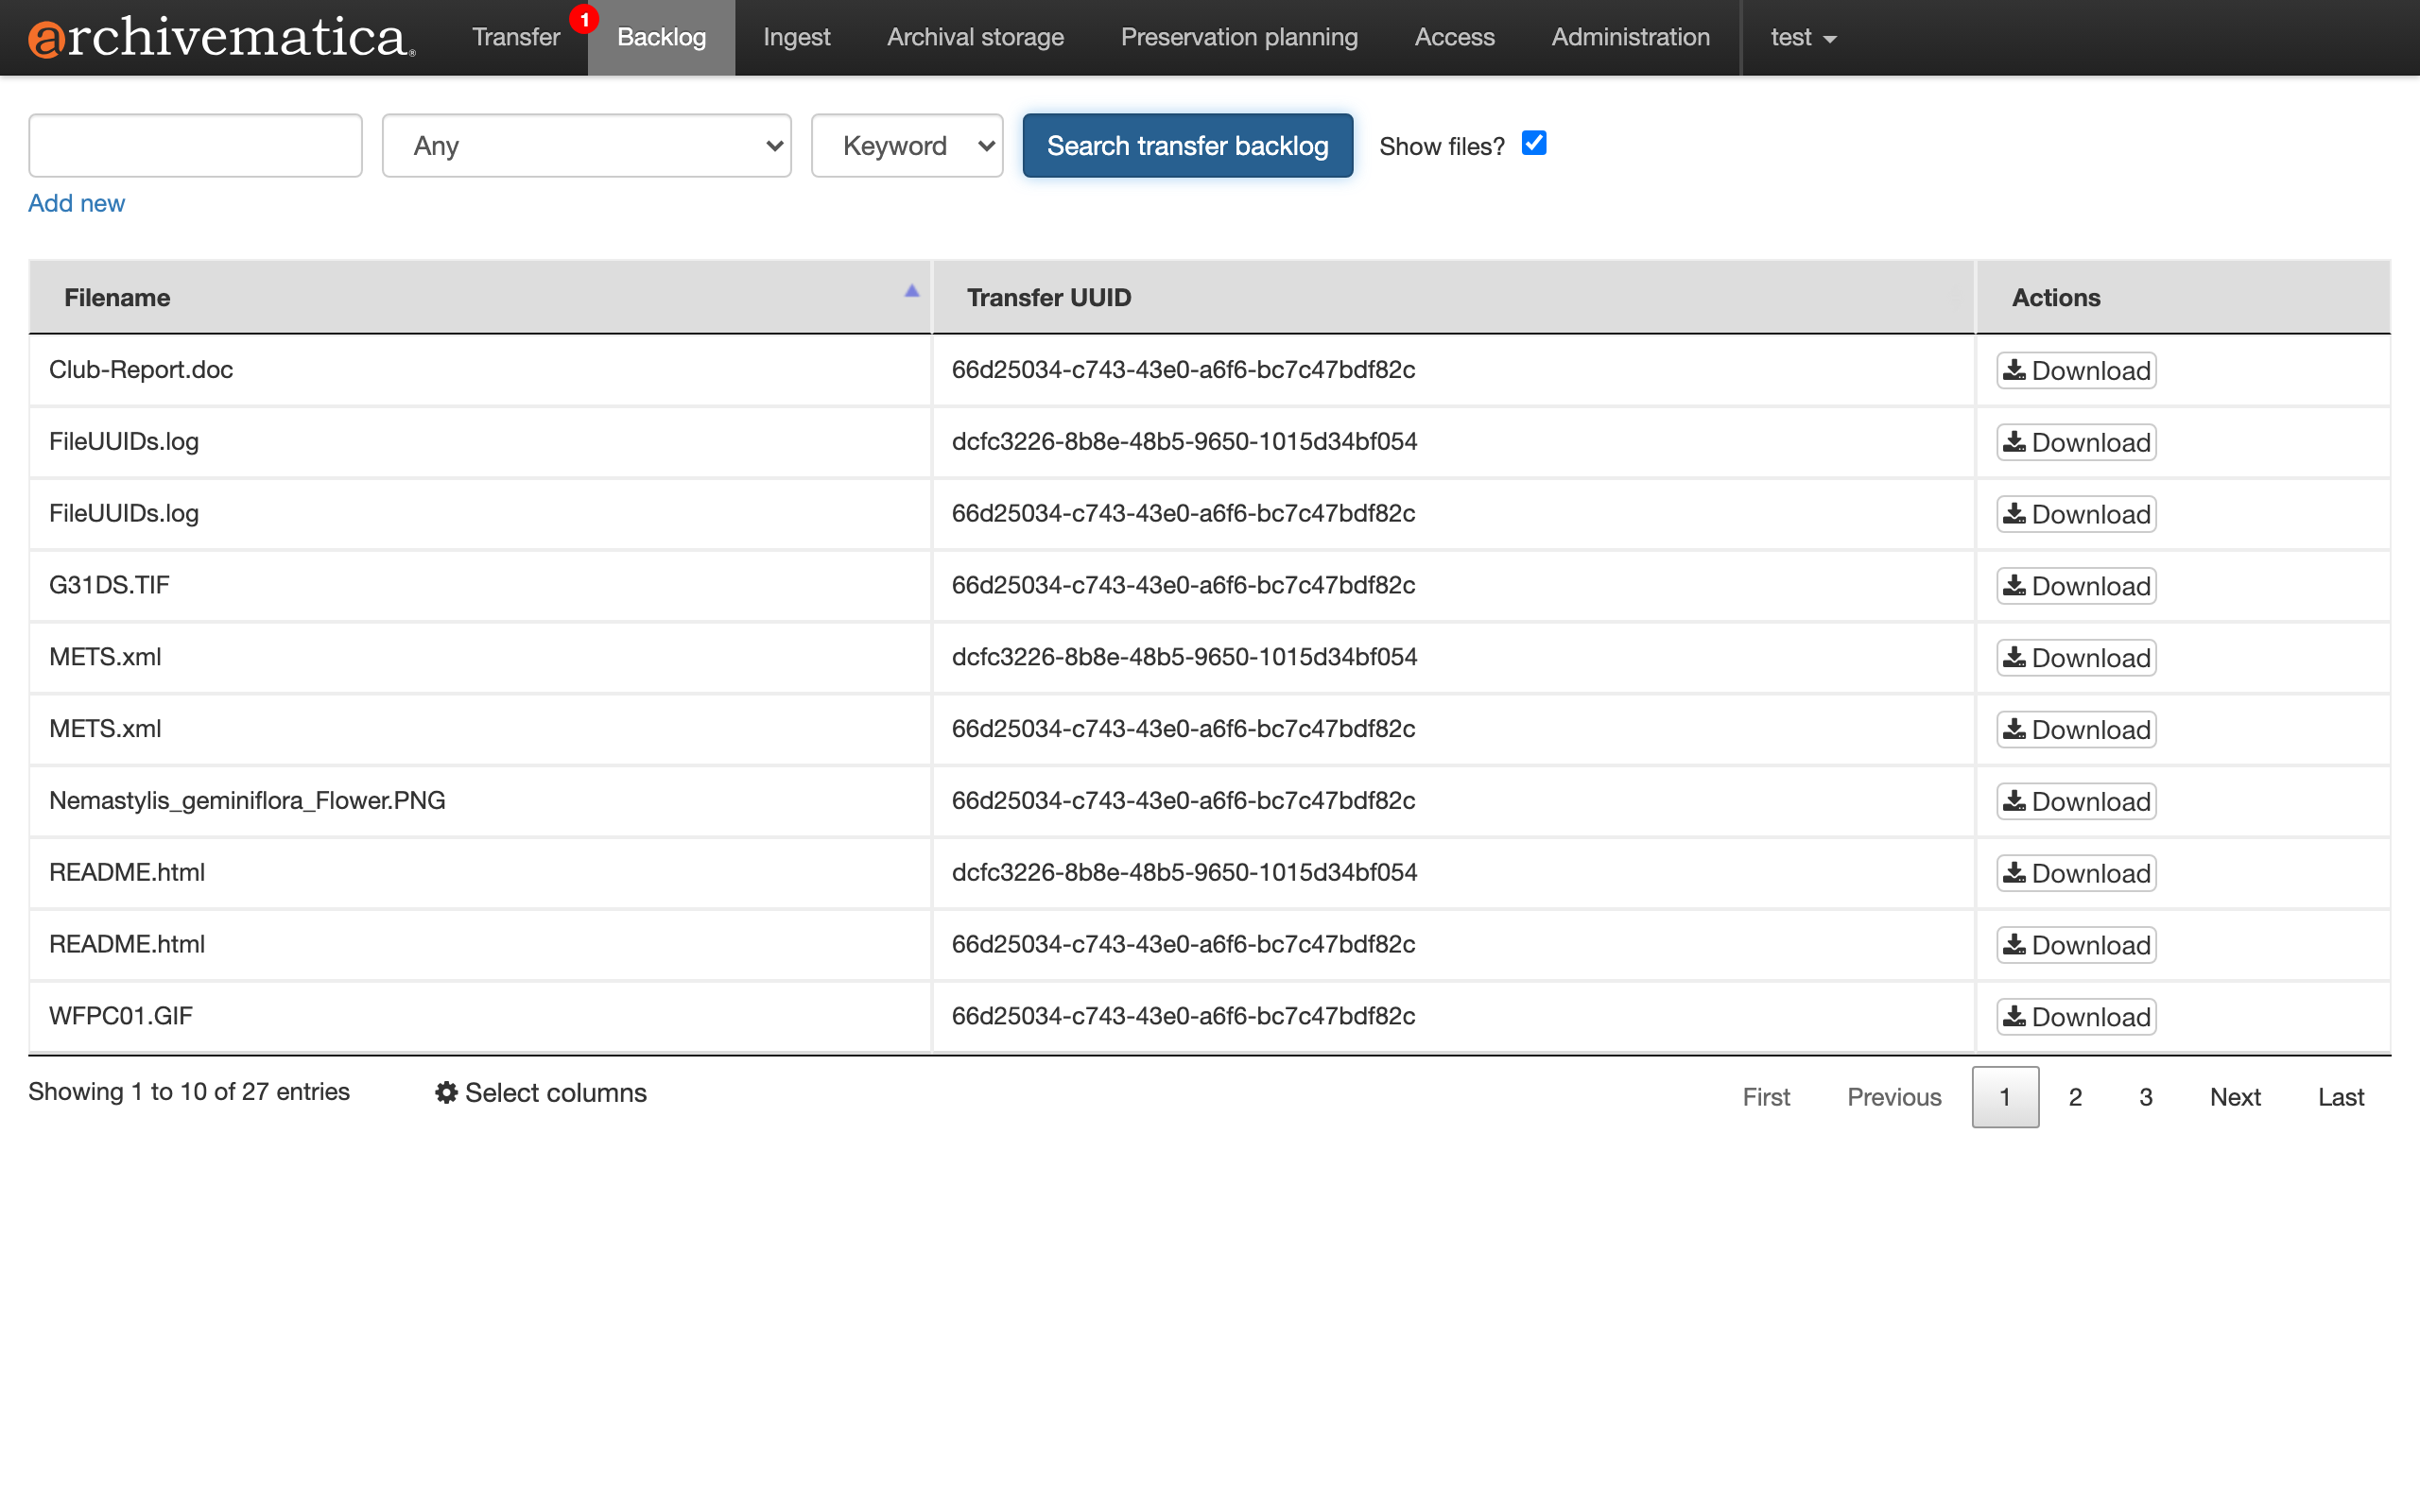Go to page 3 of results
Image resolution: width=2420 pixels, height=1512 pixels.
click(x=2145, y=1097)
